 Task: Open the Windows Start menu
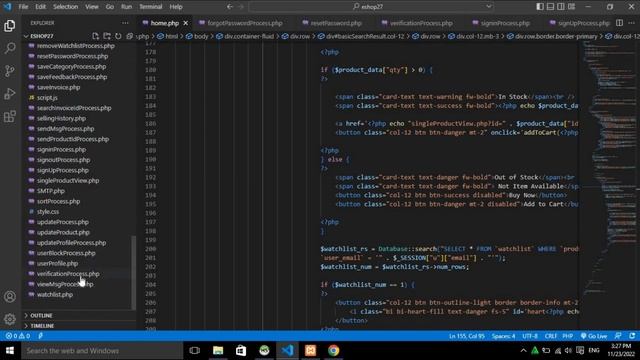tap(10, 351)
